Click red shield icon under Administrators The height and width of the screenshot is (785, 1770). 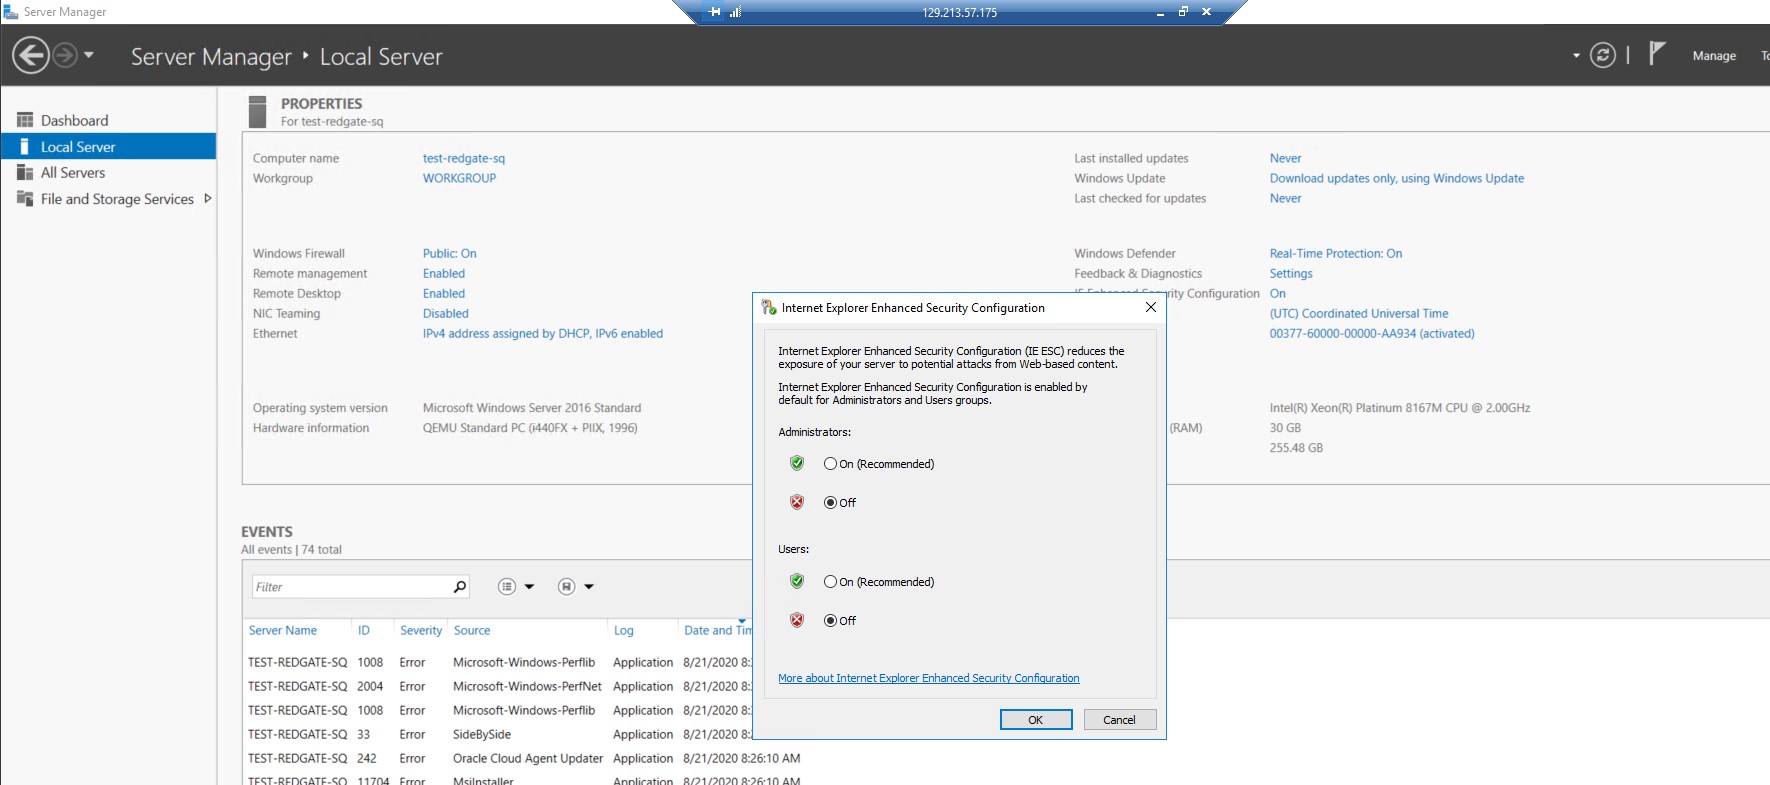pyautogui.click(x=797, y=502)
